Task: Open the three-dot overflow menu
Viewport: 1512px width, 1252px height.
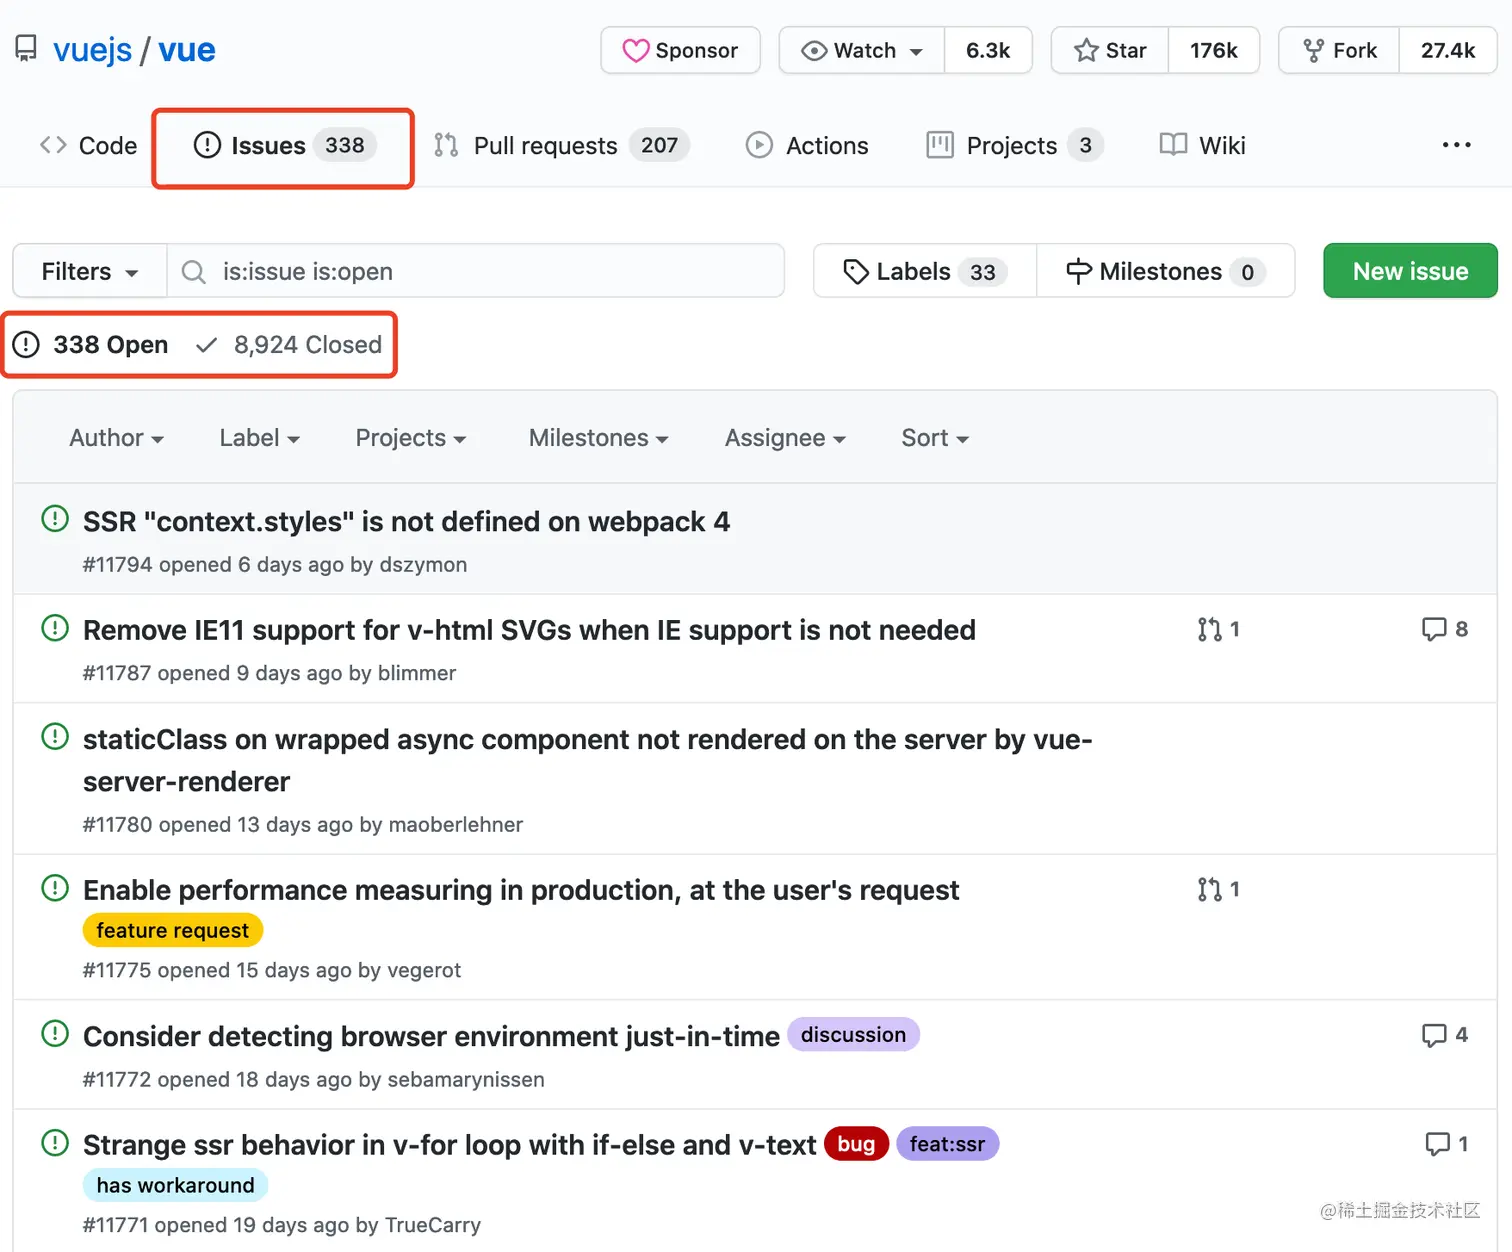Action: (1456, 145)
